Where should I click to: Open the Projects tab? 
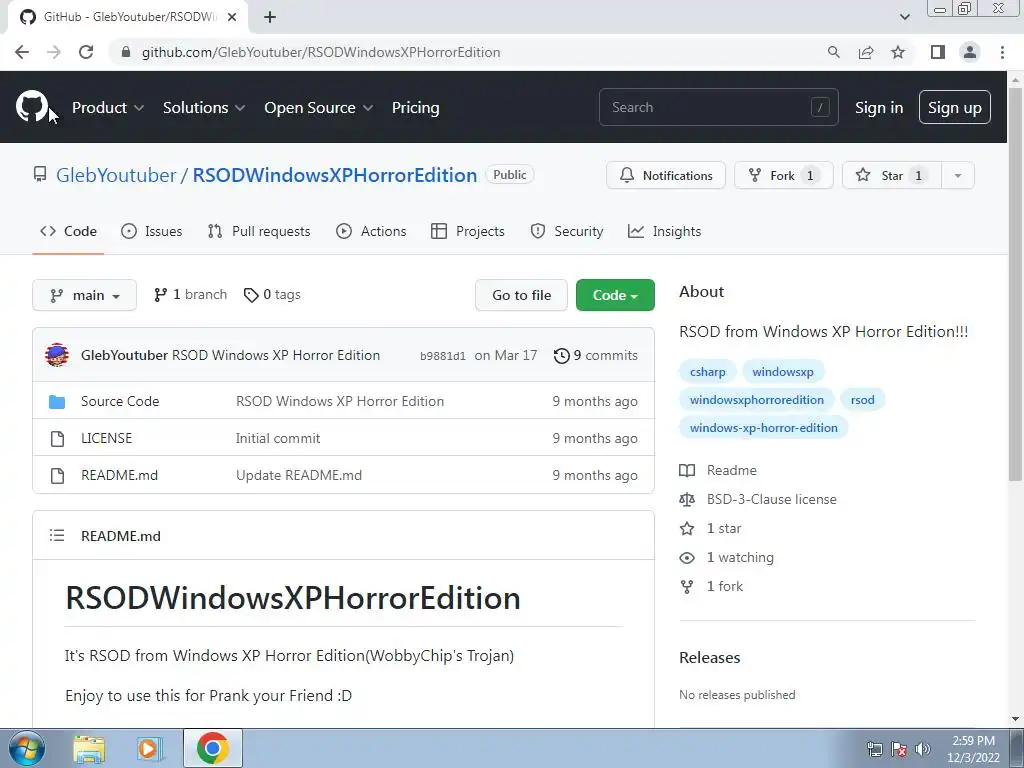pyautogui.click(x=468, y=231)
